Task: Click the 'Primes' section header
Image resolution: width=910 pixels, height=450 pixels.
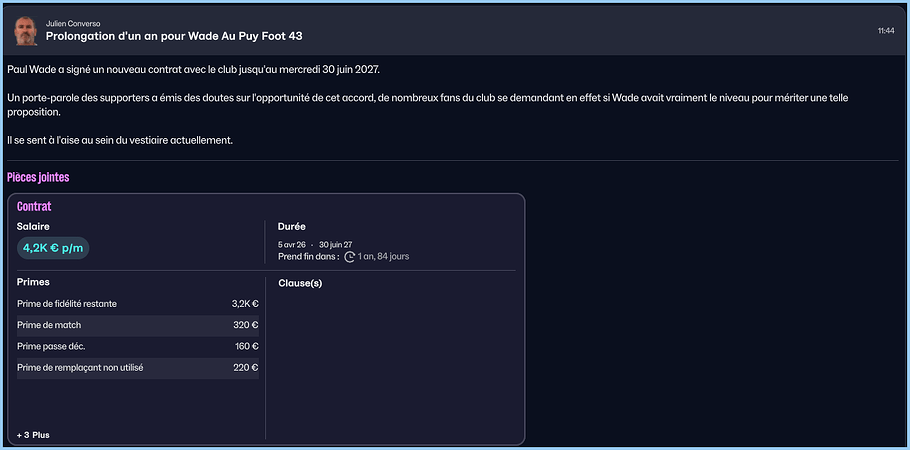Action: click(x=33, y=282)
